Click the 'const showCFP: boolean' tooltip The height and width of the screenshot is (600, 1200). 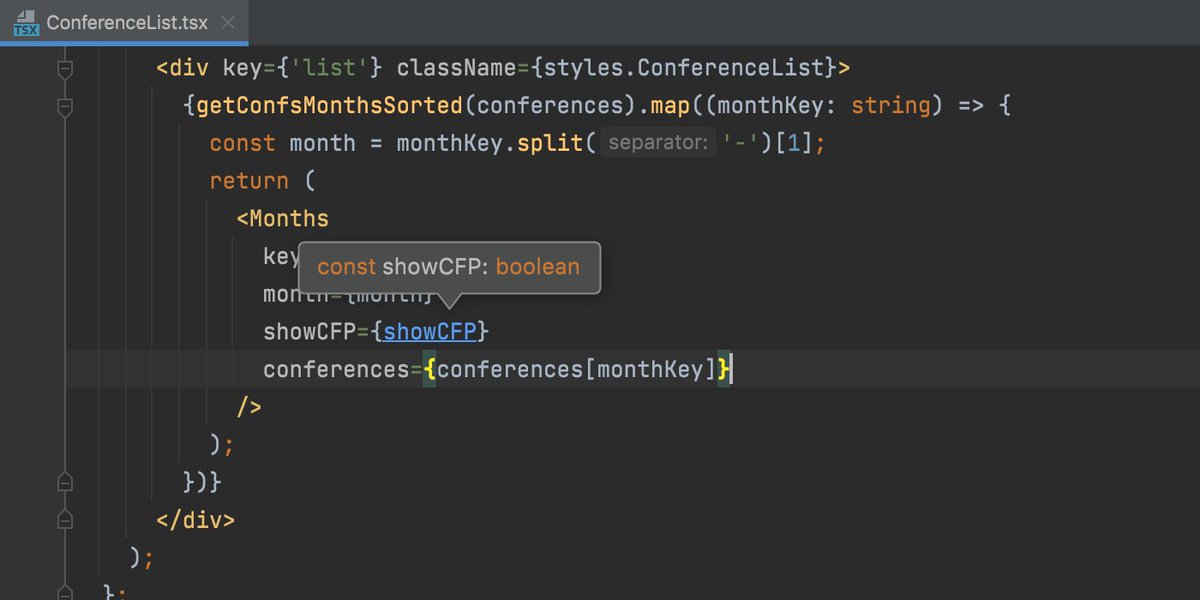(x=449, y=267)
